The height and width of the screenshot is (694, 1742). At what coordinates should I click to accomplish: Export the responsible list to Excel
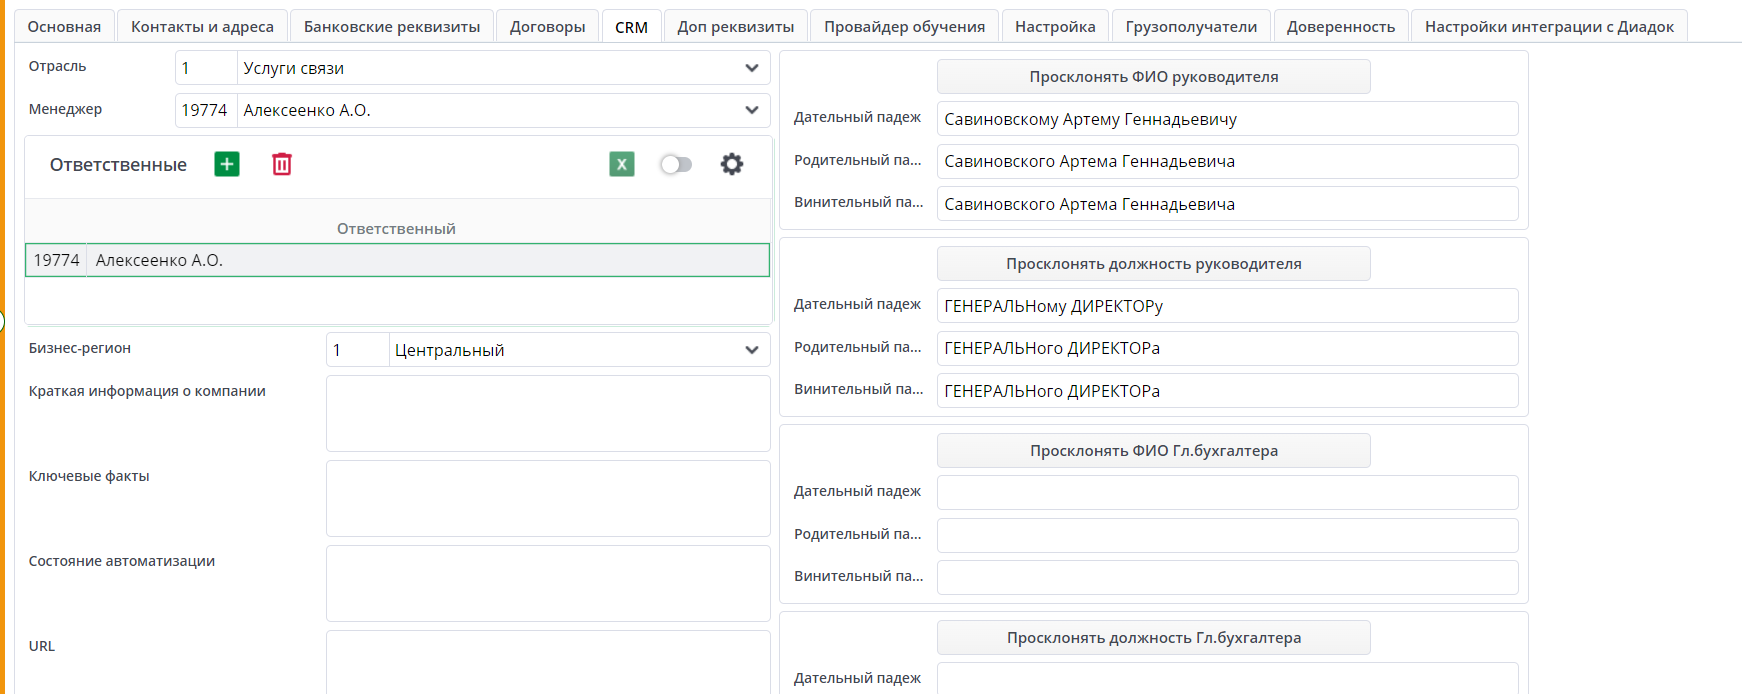click(622, 164)
